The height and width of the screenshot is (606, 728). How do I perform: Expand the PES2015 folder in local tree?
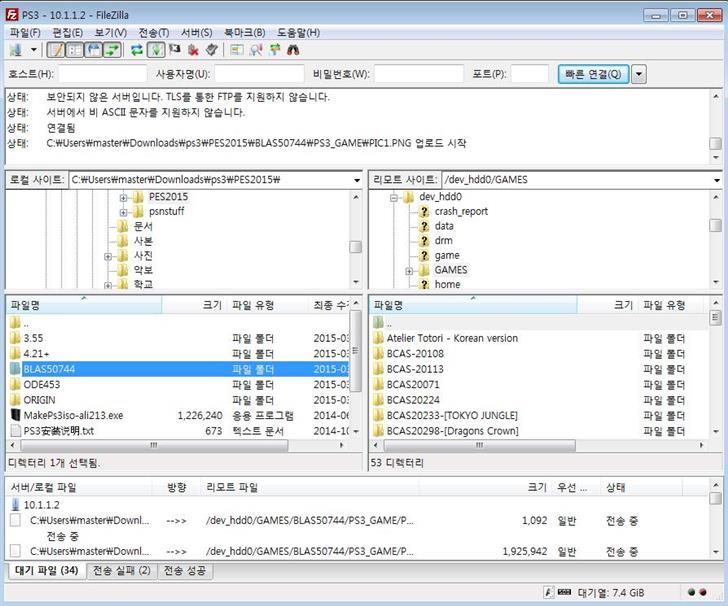pos(124,197)
